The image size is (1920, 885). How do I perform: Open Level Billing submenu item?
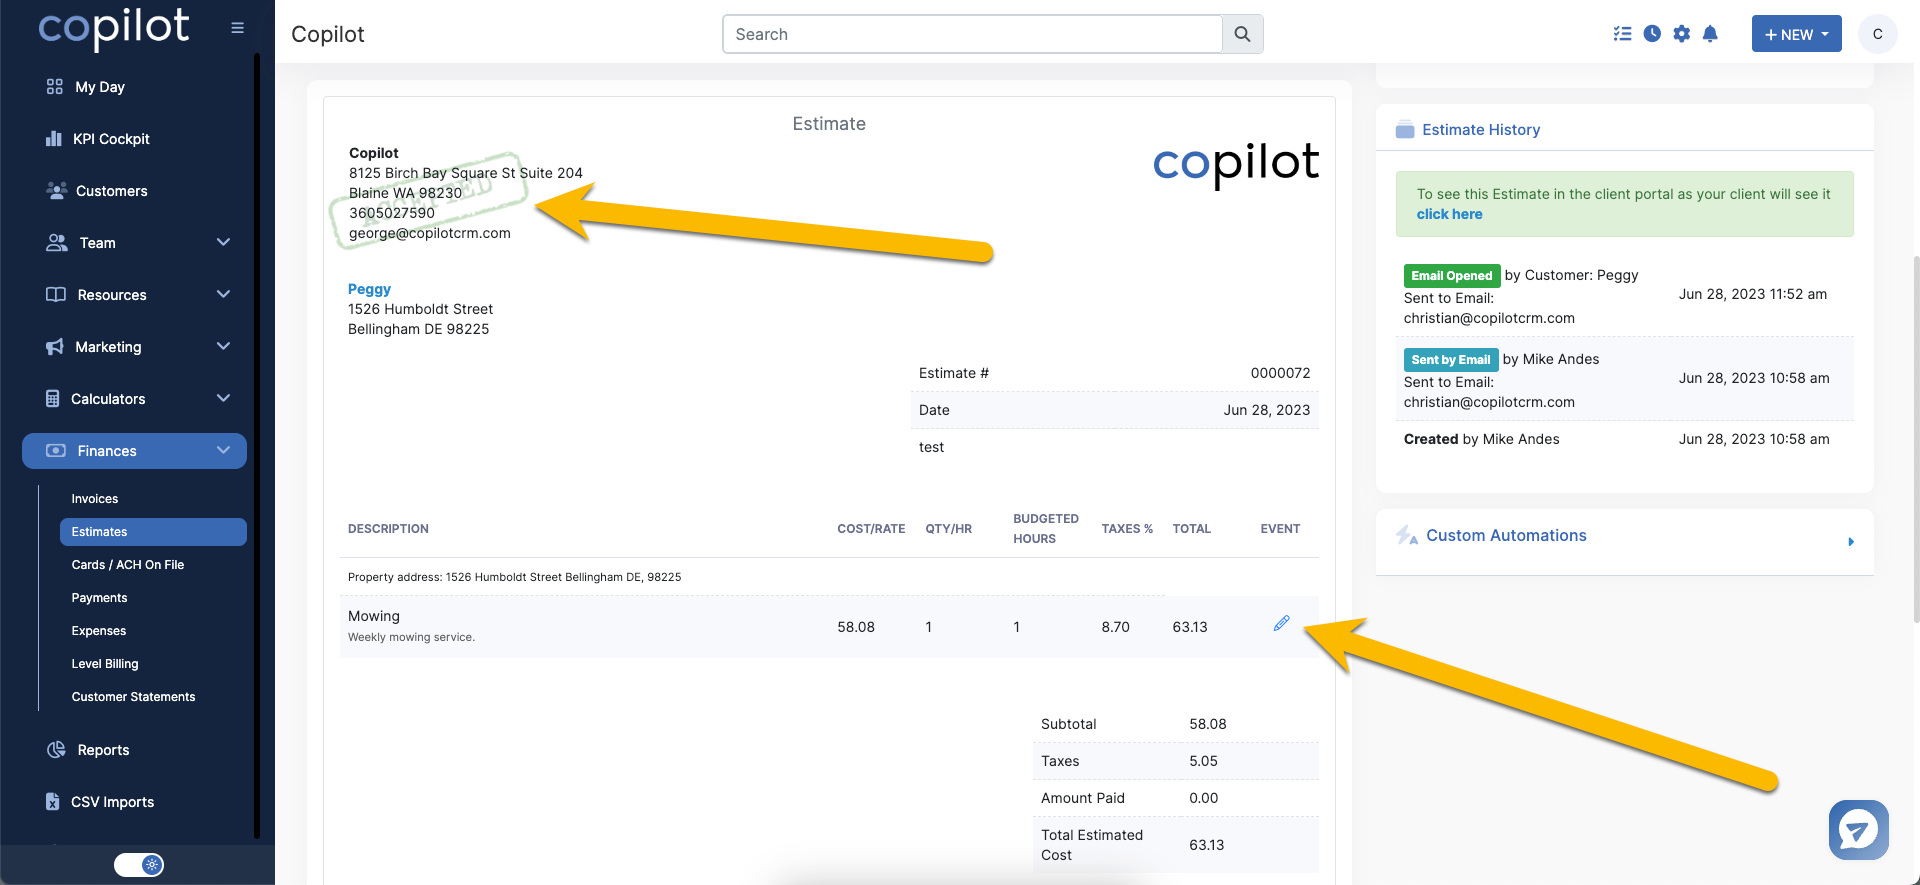click(x=105, y=664)
